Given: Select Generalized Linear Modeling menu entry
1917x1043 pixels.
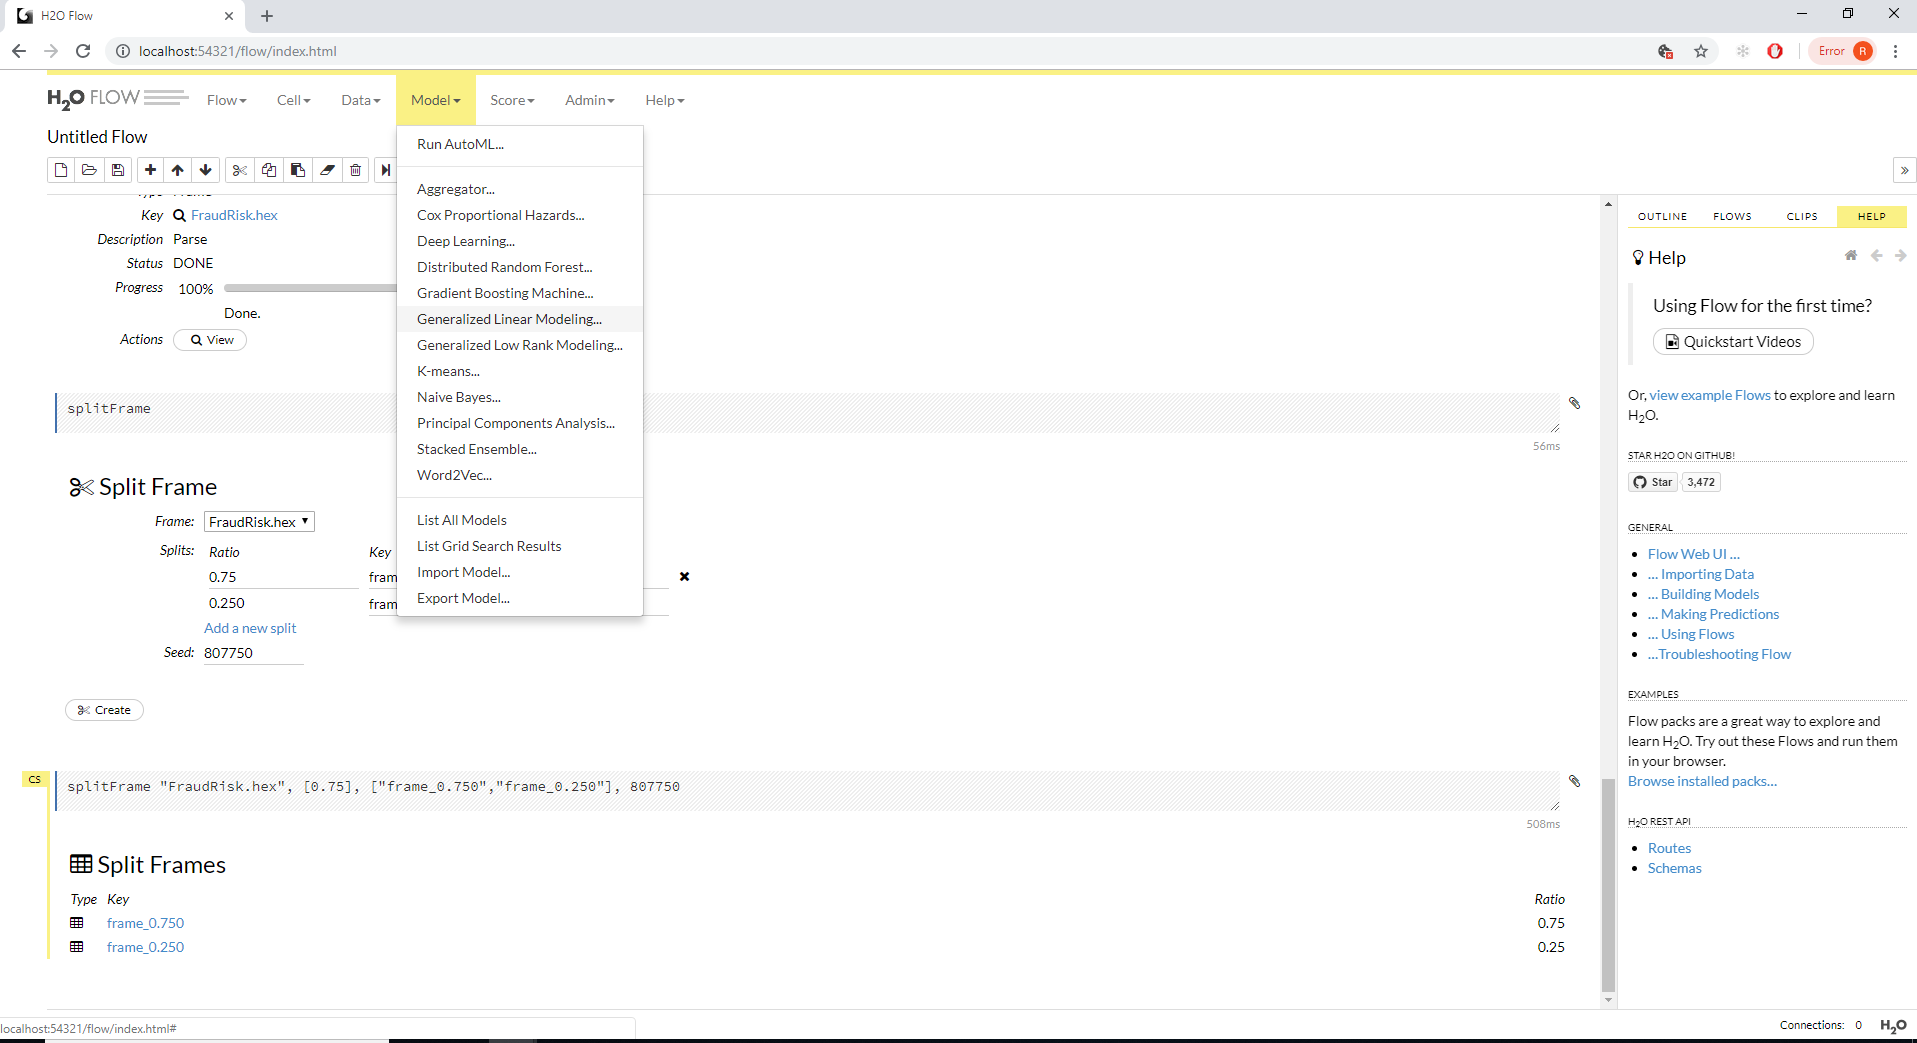Looking at the screenshot, I should pyautogui.click(x=519, y=319).
